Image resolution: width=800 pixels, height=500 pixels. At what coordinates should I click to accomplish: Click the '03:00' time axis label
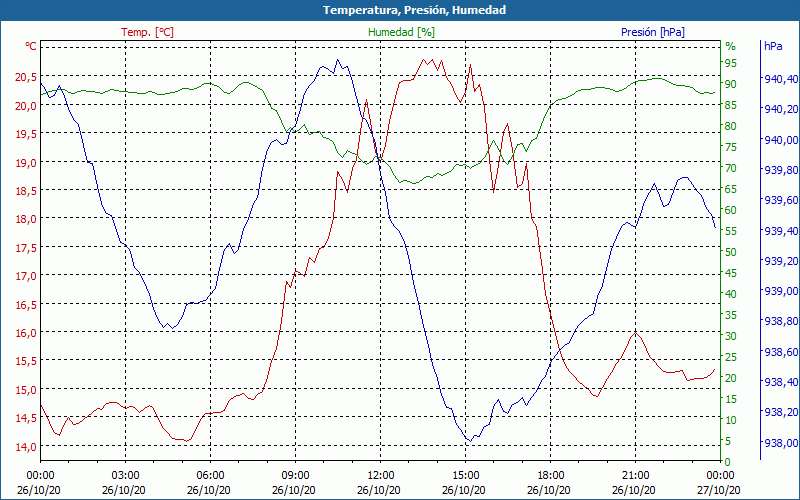coord(126,475)
